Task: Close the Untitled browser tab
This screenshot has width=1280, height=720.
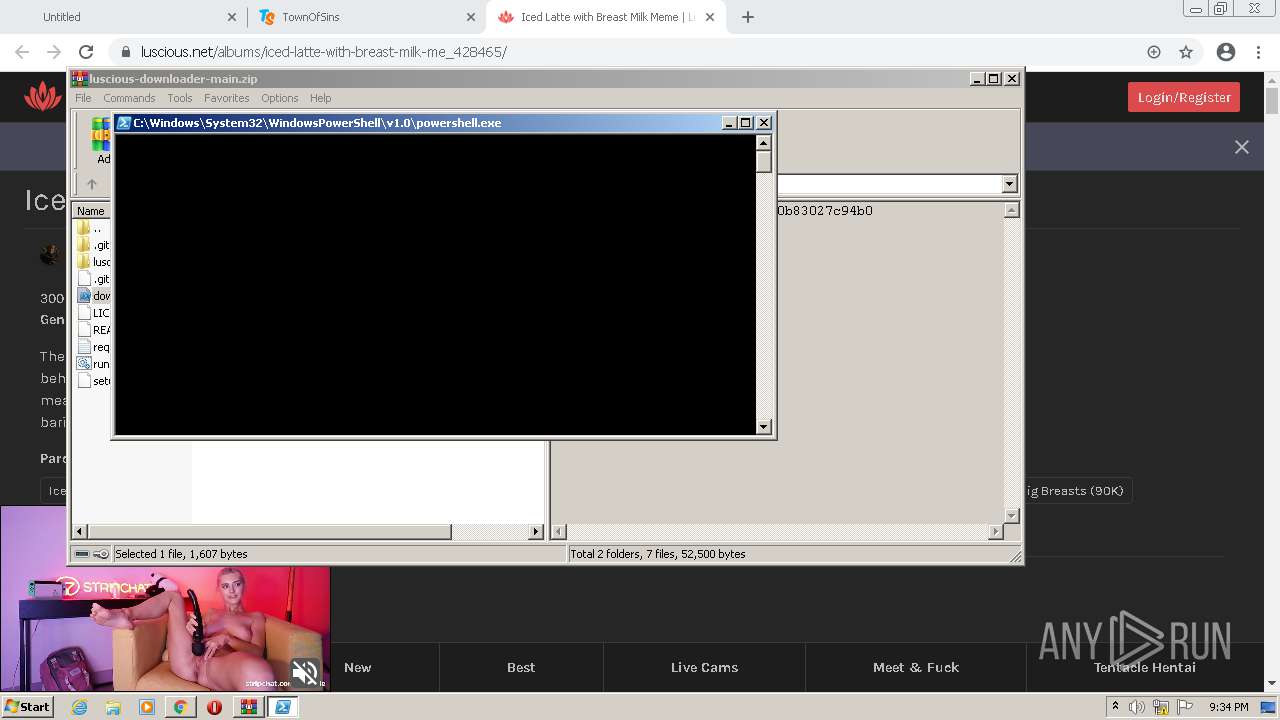Action: pos(232,17)
